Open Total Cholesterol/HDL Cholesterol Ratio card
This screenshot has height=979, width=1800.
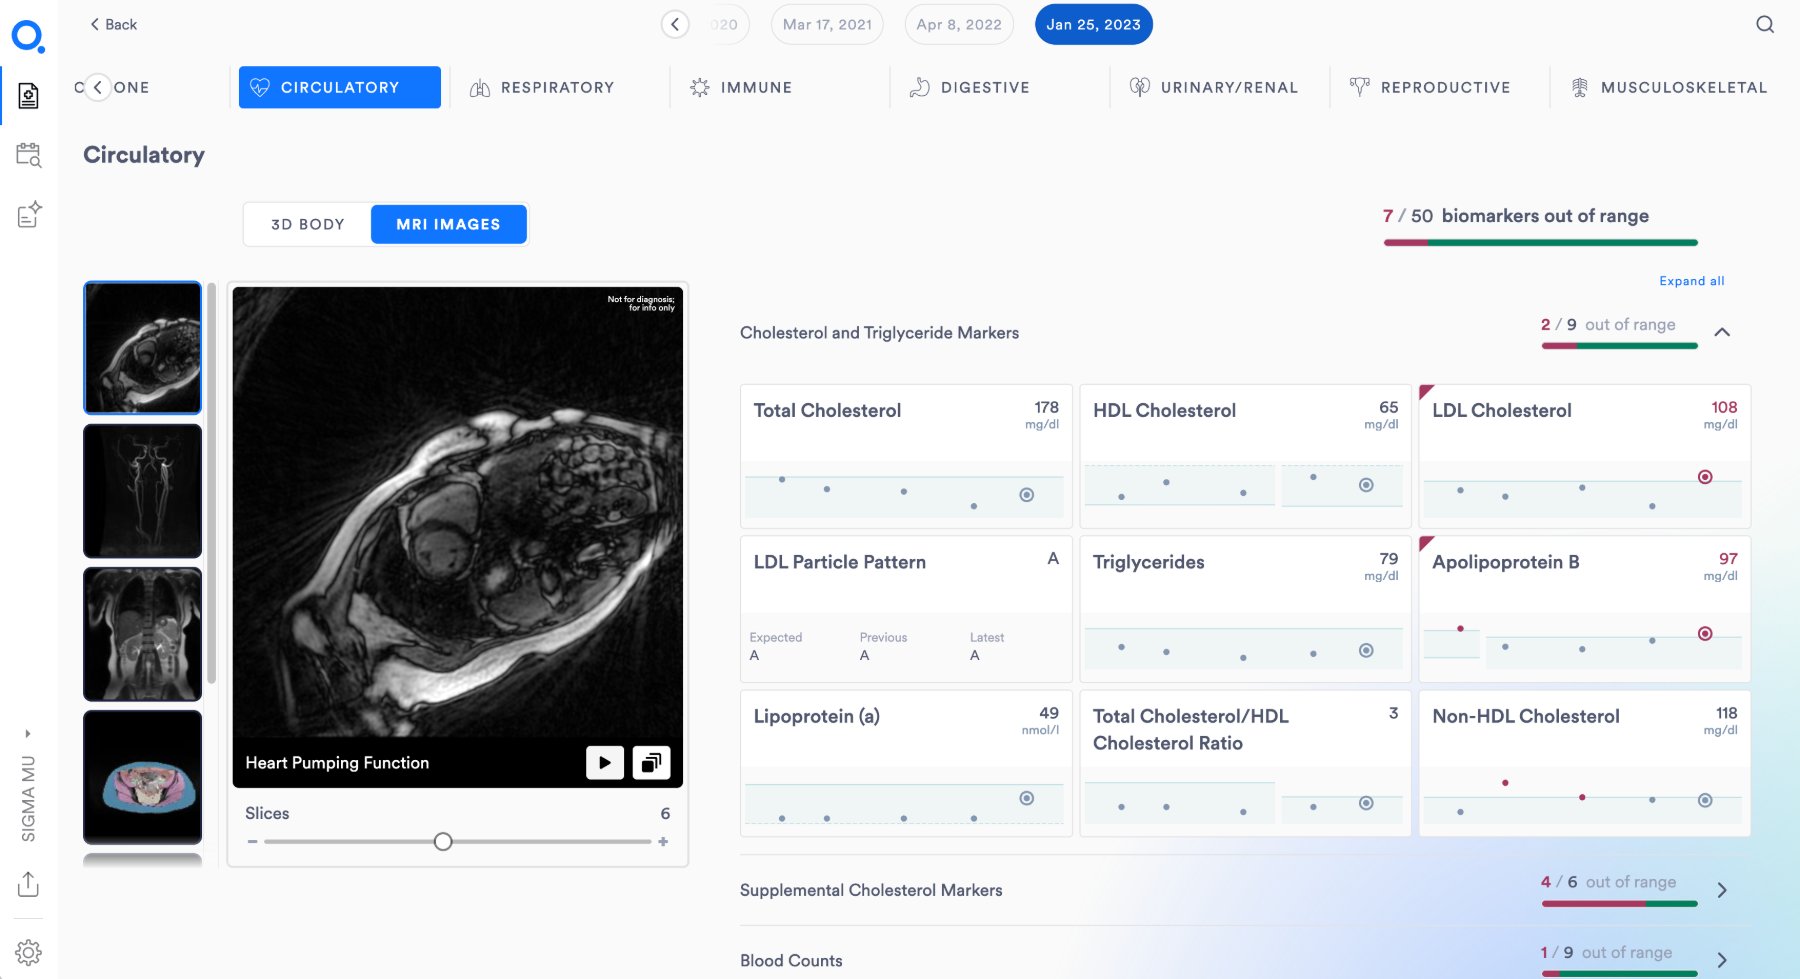coord(1245,763)
